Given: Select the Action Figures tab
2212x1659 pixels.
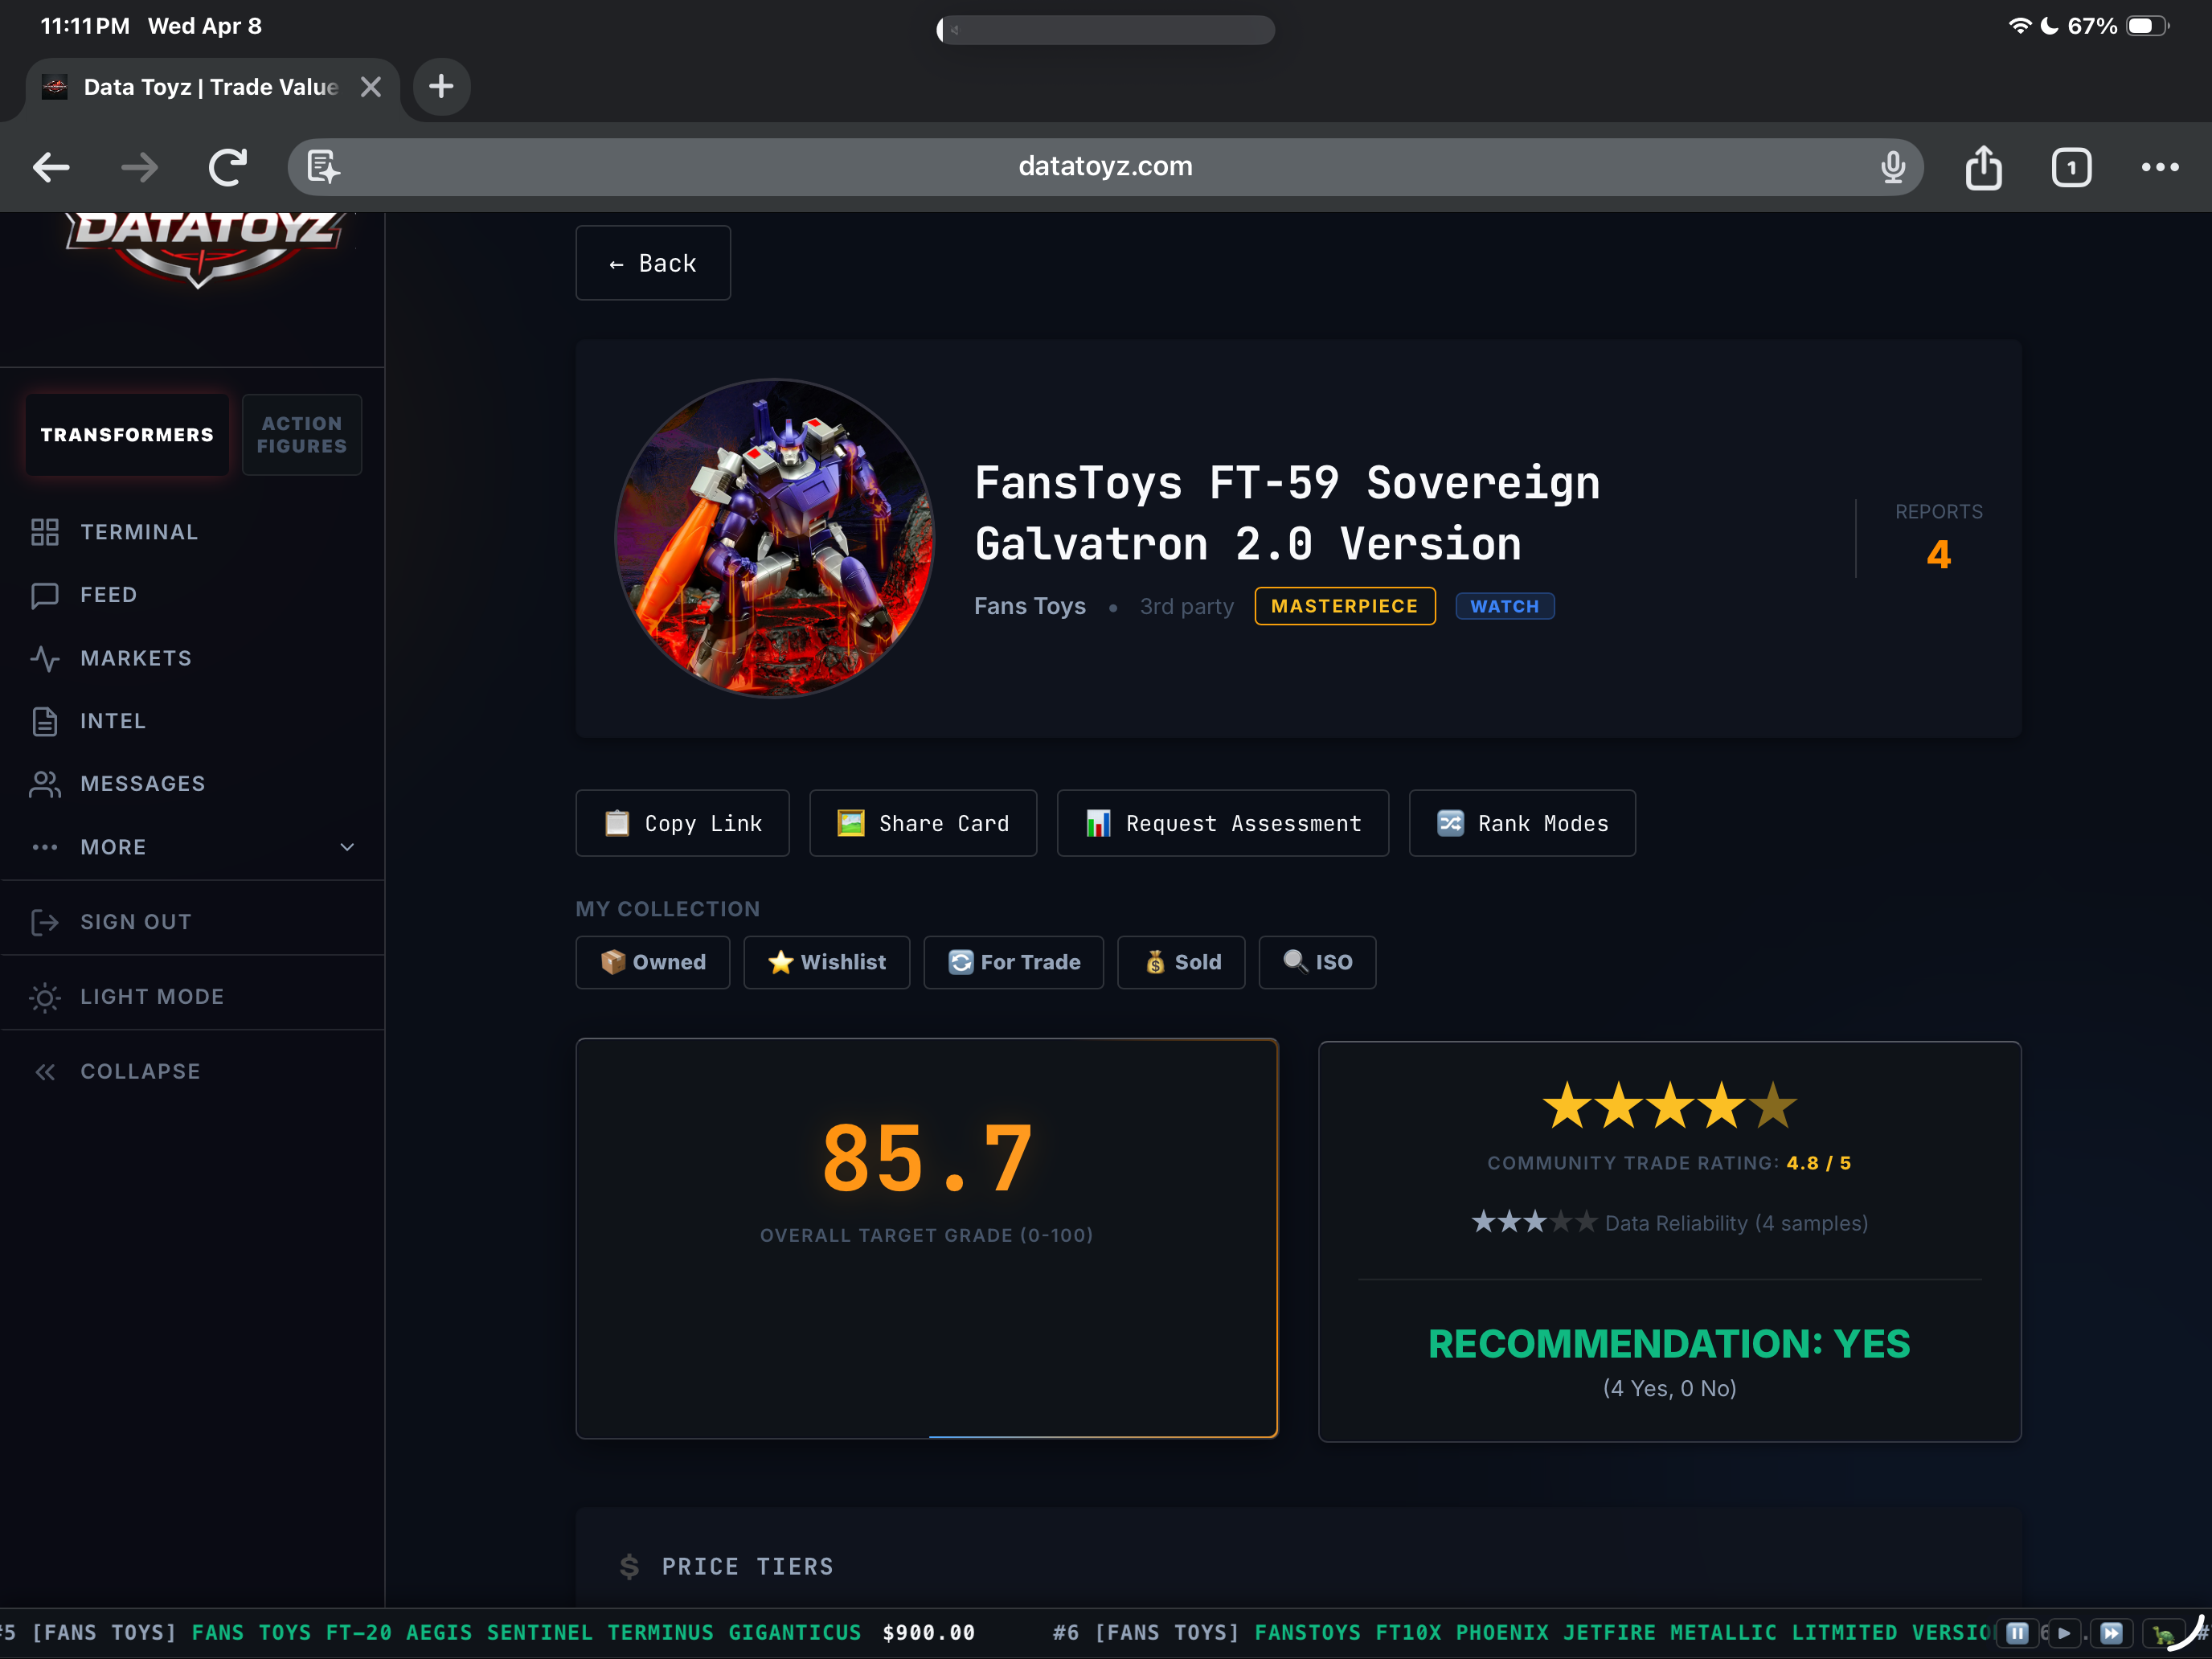Looking at the screenshot, I should point(302,435).
